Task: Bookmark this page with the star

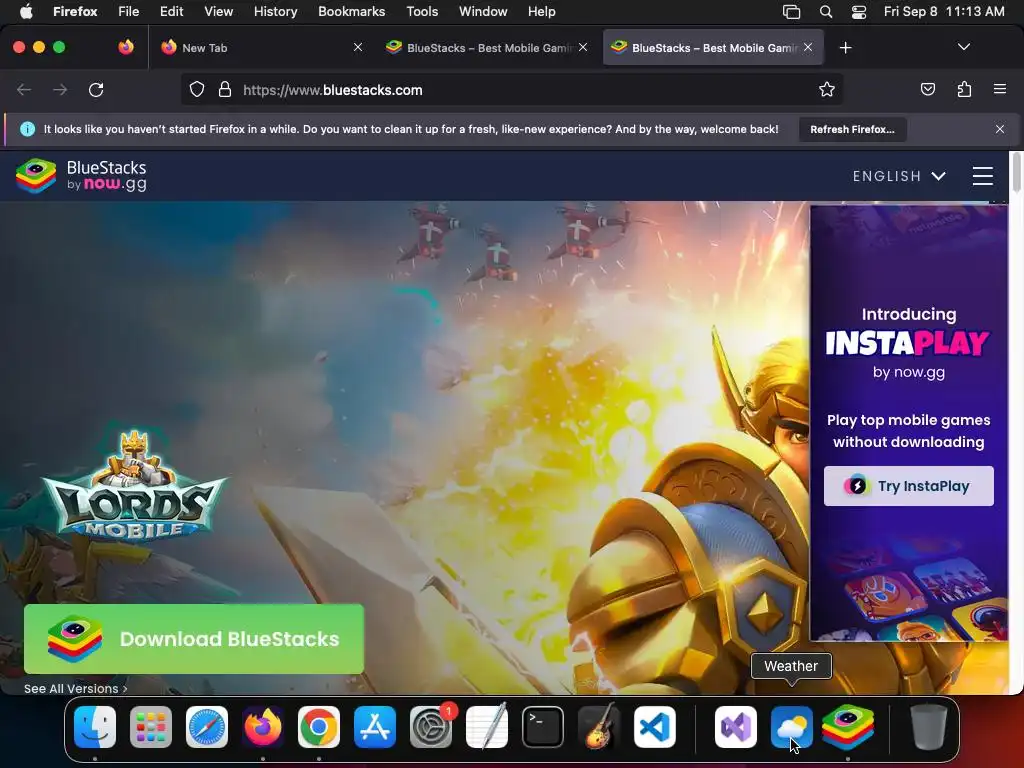Action: 827,89
